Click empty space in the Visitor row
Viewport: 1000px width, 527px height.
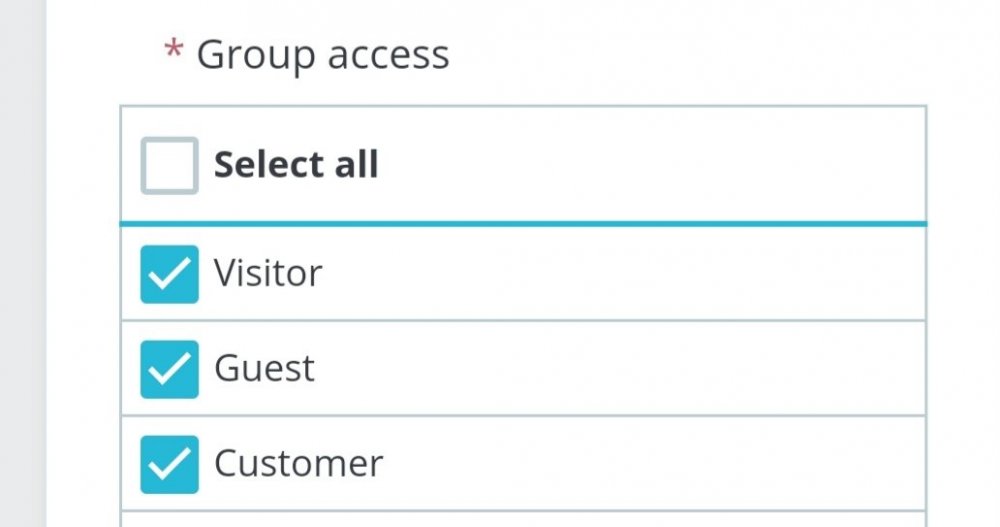[x=620, y=274]
